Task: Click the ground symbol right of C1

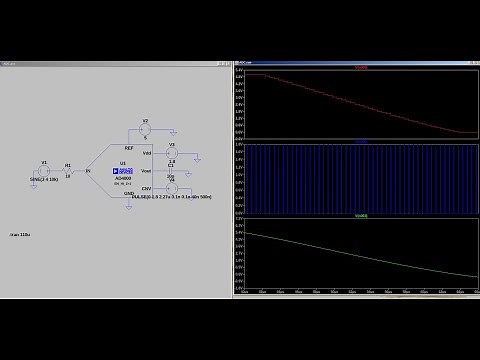Action: [x=188, y=174]
